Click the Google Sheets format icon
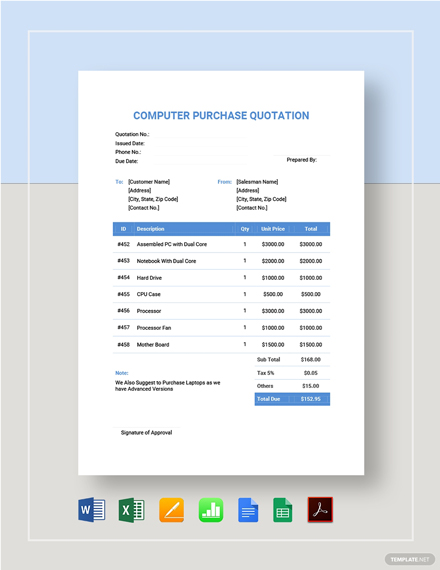Screen dimensions: 440x570 pos(283,510)
